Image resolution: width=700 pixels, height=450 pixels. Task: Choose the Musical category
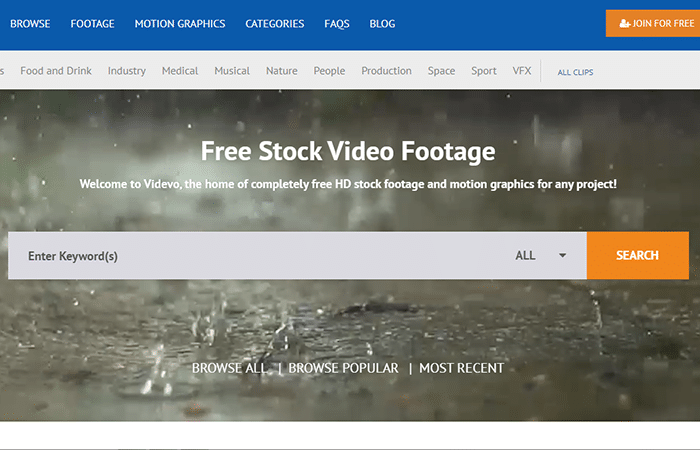tap(232, 71)
